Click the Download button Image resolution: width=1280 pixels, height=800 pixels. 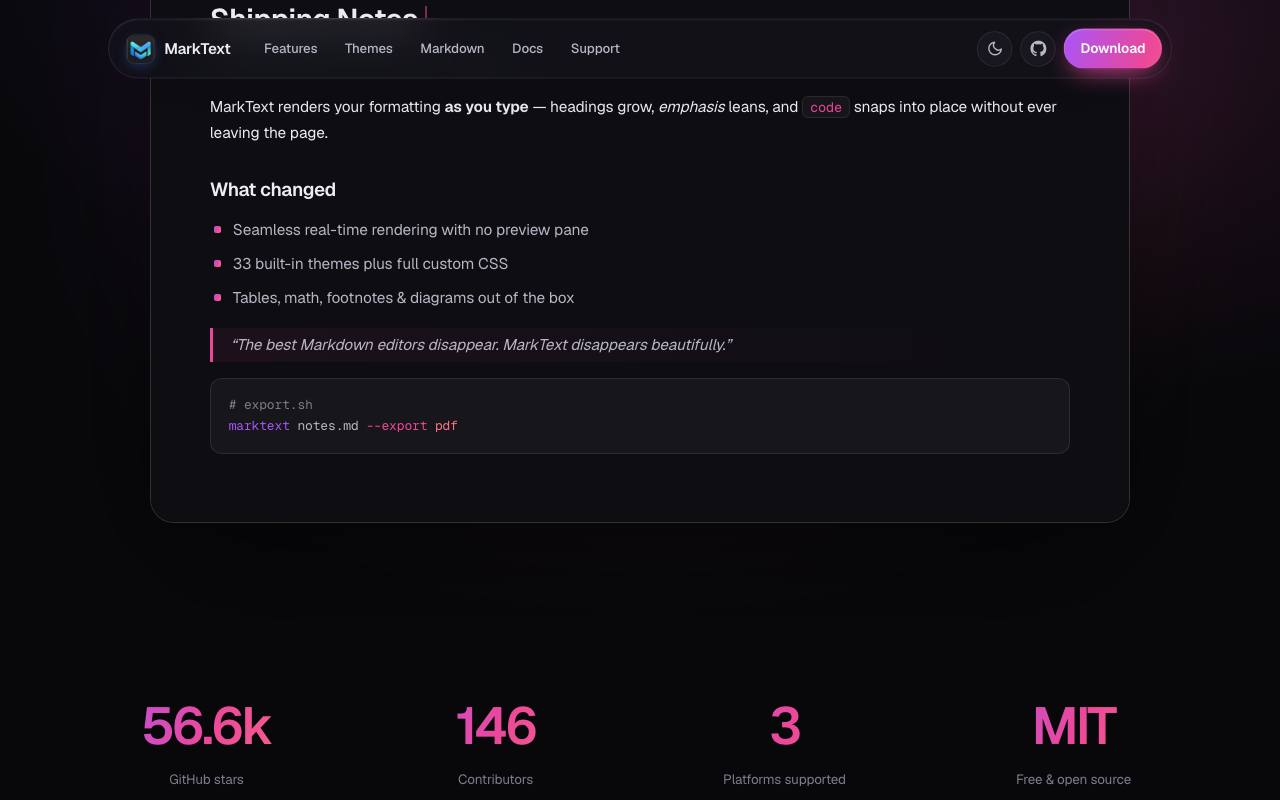coord(1112,48)
